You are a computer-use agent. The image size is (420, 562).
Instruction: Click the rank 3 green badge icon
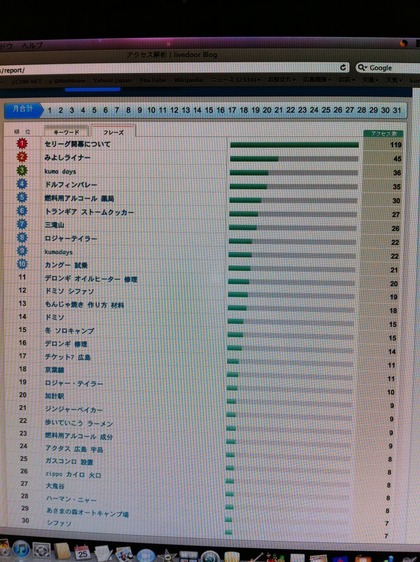[x=22, y=170]
